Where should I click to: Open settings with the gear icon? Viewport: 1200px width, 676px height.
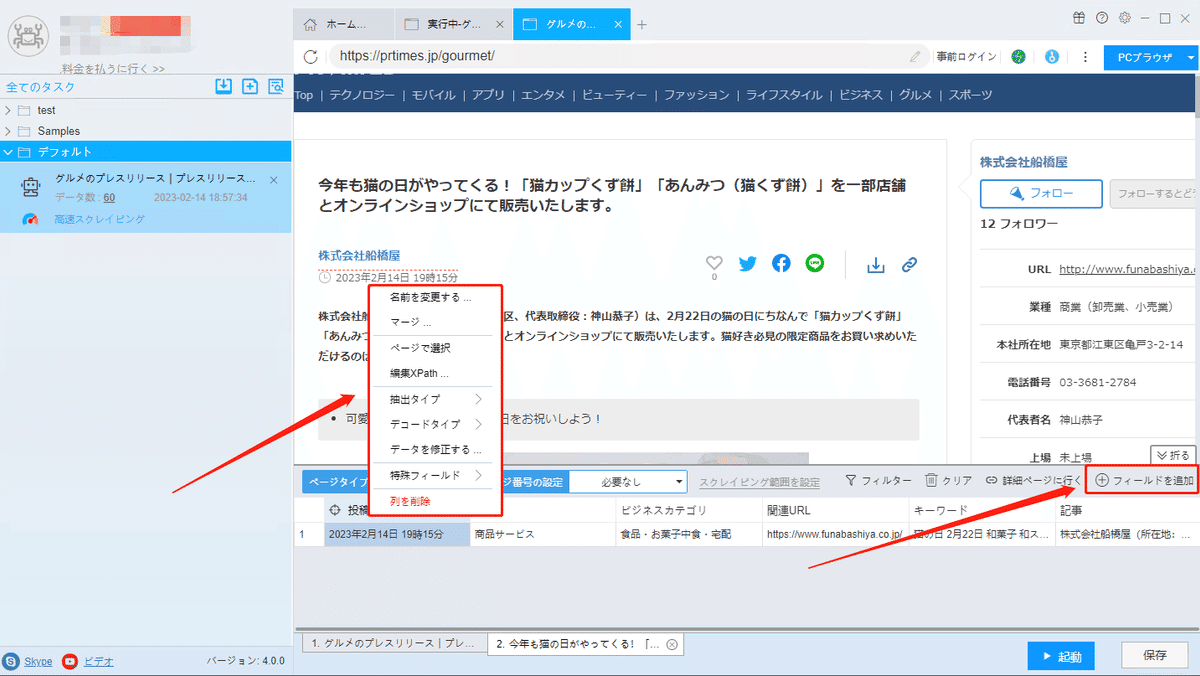[x=1125, y=17]
